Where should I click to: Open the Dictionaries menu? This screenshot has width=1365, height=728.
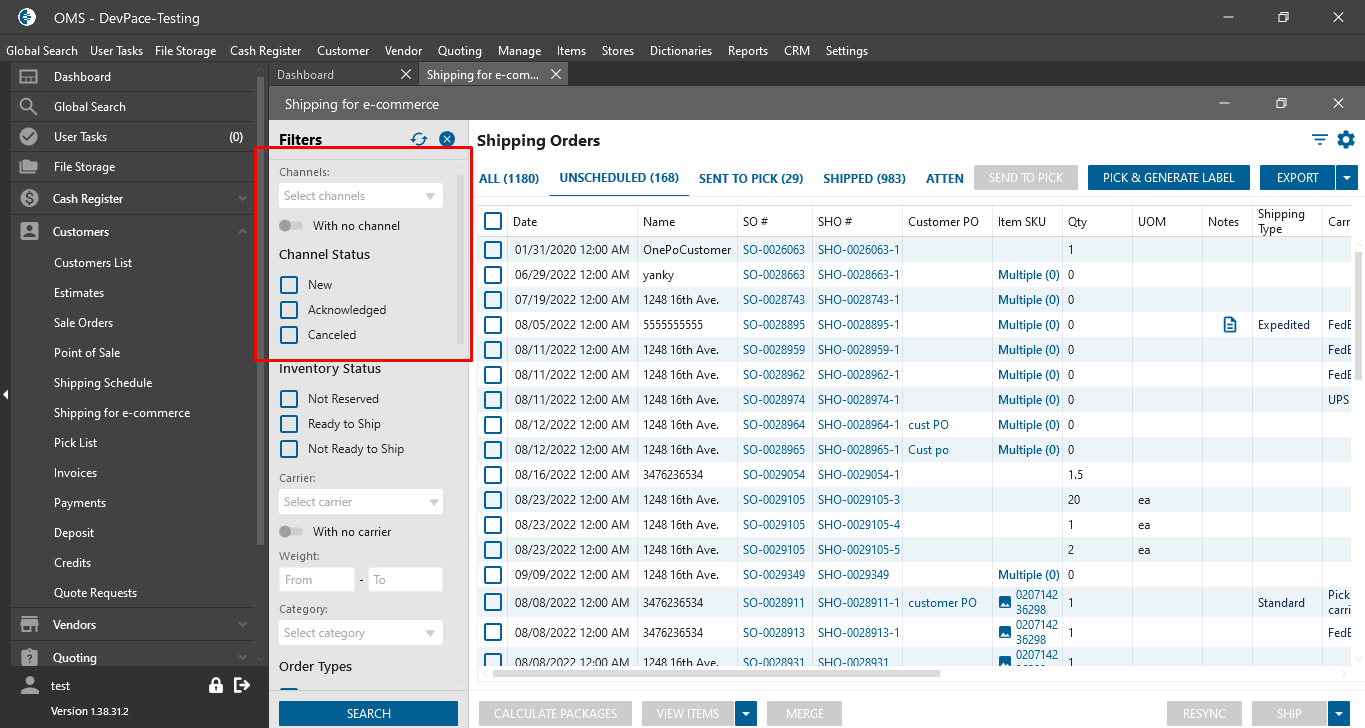pos(680,51)
